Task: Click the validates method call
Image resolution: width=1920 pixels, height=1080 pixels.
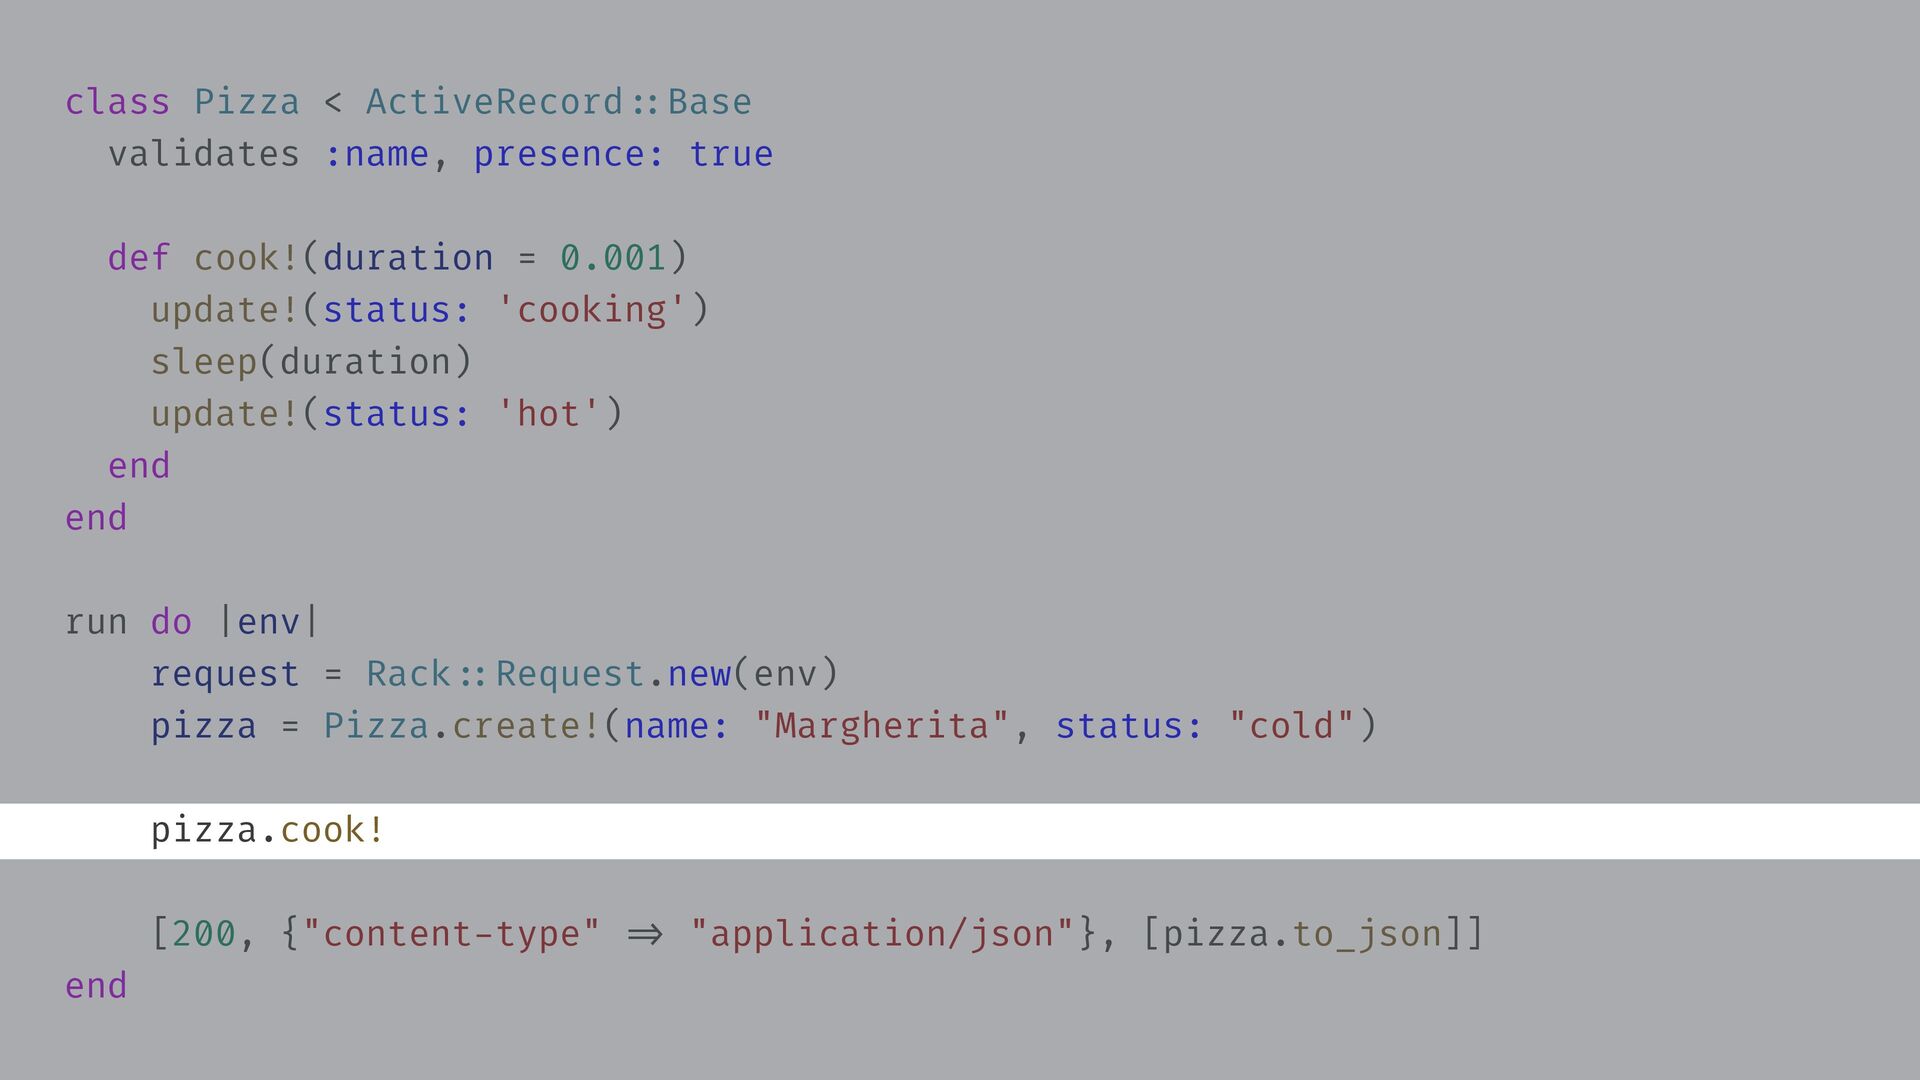Action: [x=203, y=154]
